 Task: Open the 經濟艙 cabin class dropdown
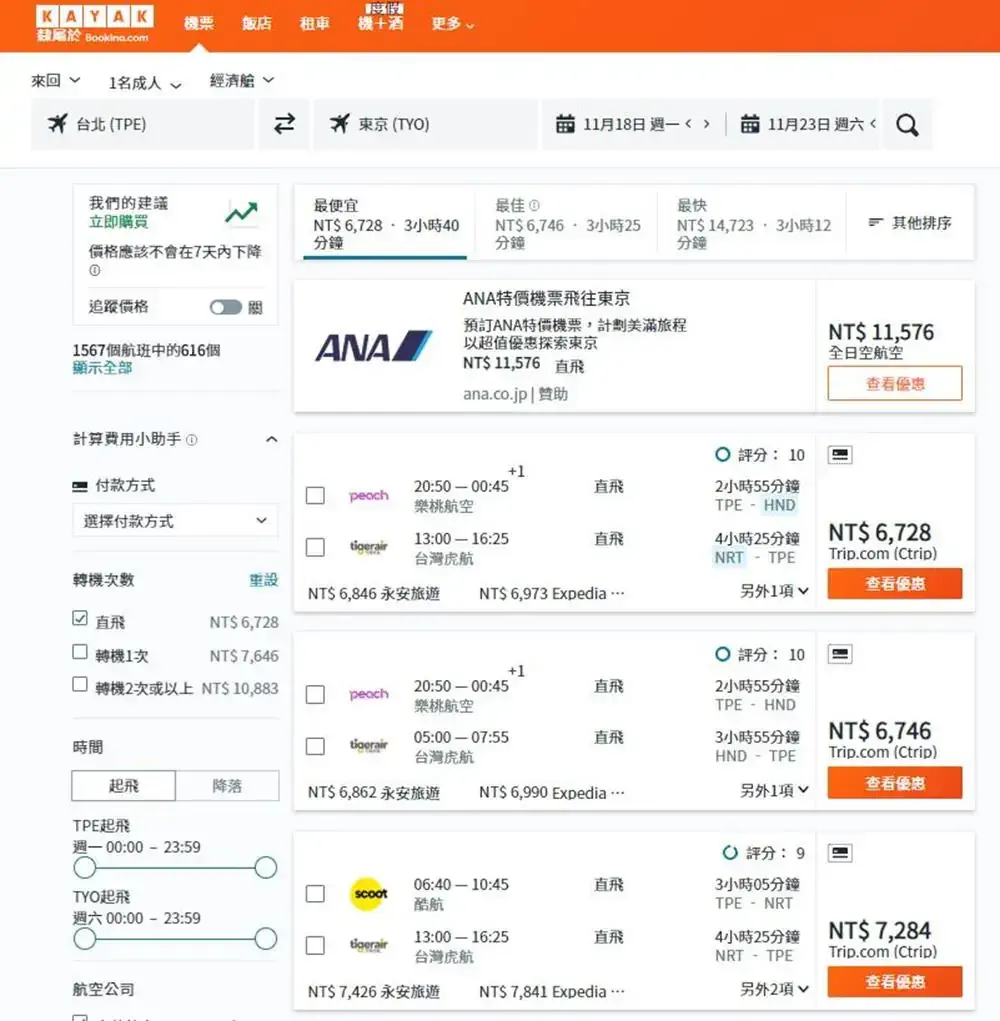pyautogui.click(x=242, y=81)
